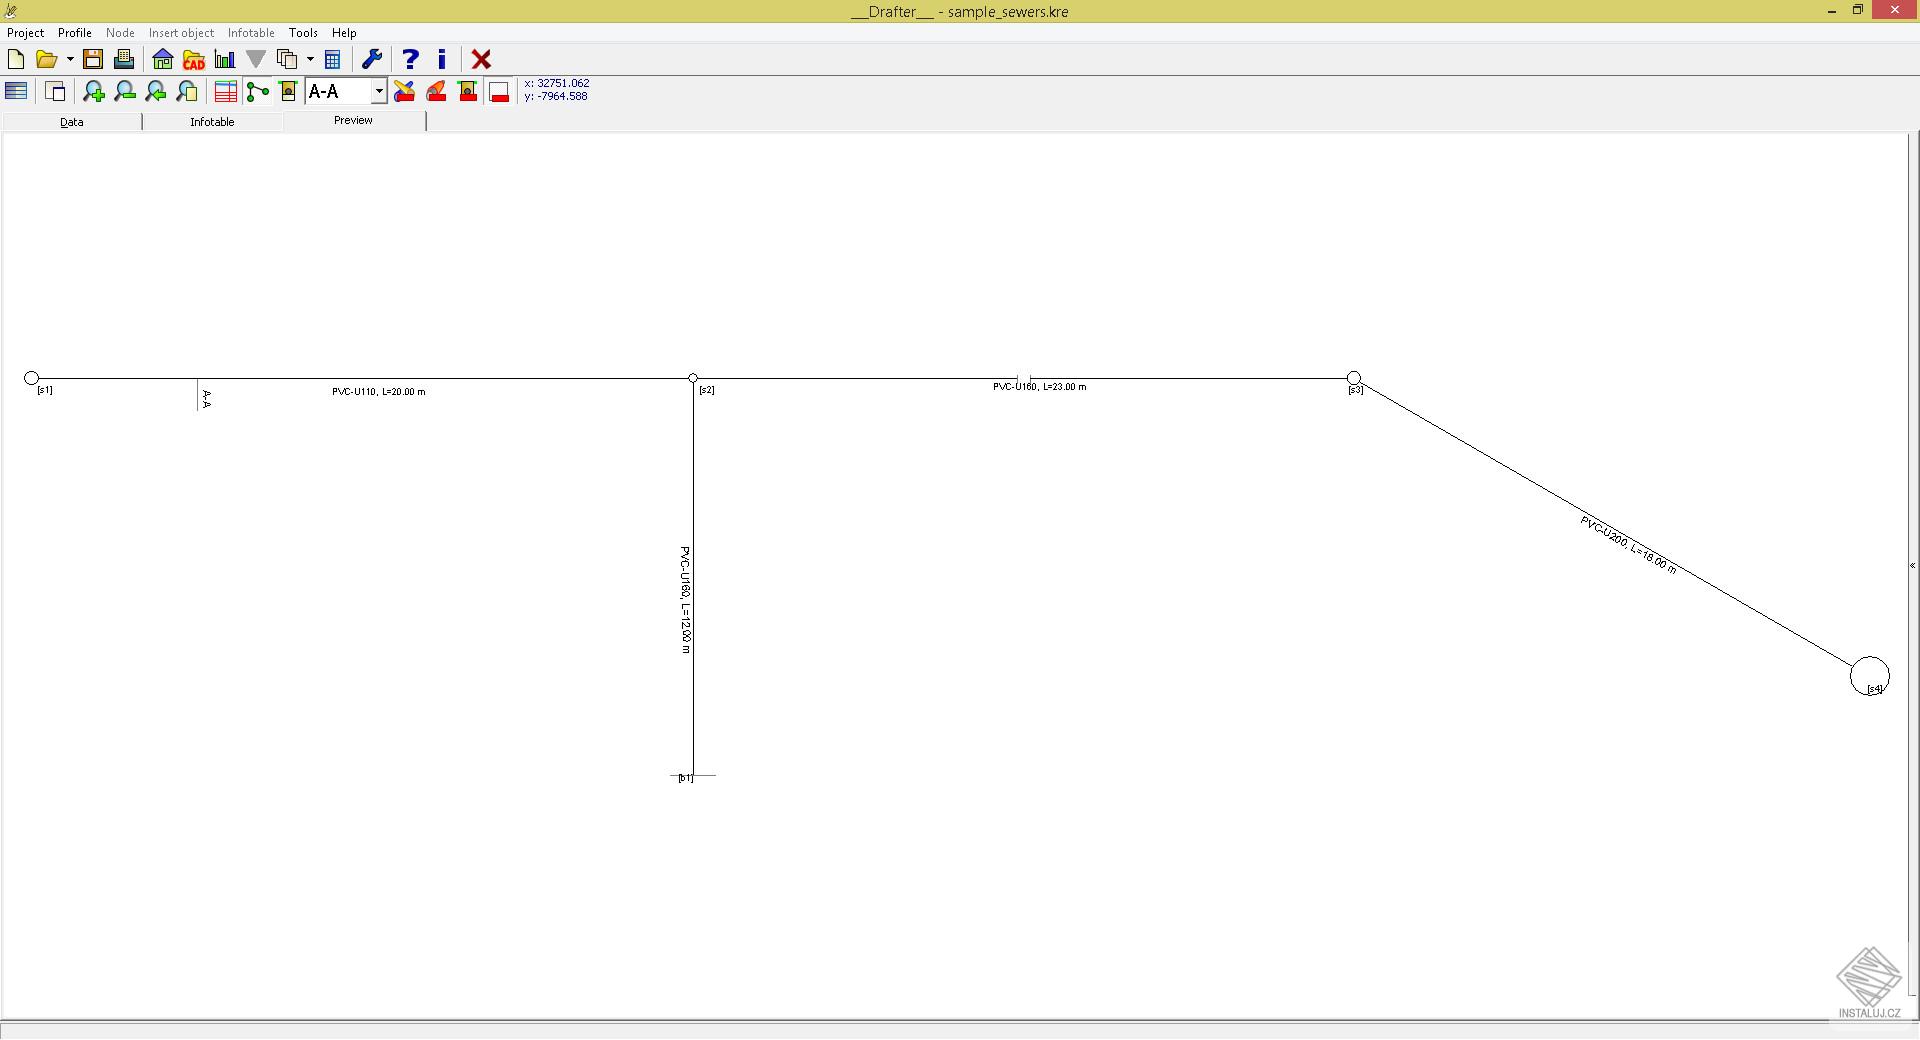Save the project with floppy disk icon
Viewport: 1920px width, 1040px height.
coord(93,59)
